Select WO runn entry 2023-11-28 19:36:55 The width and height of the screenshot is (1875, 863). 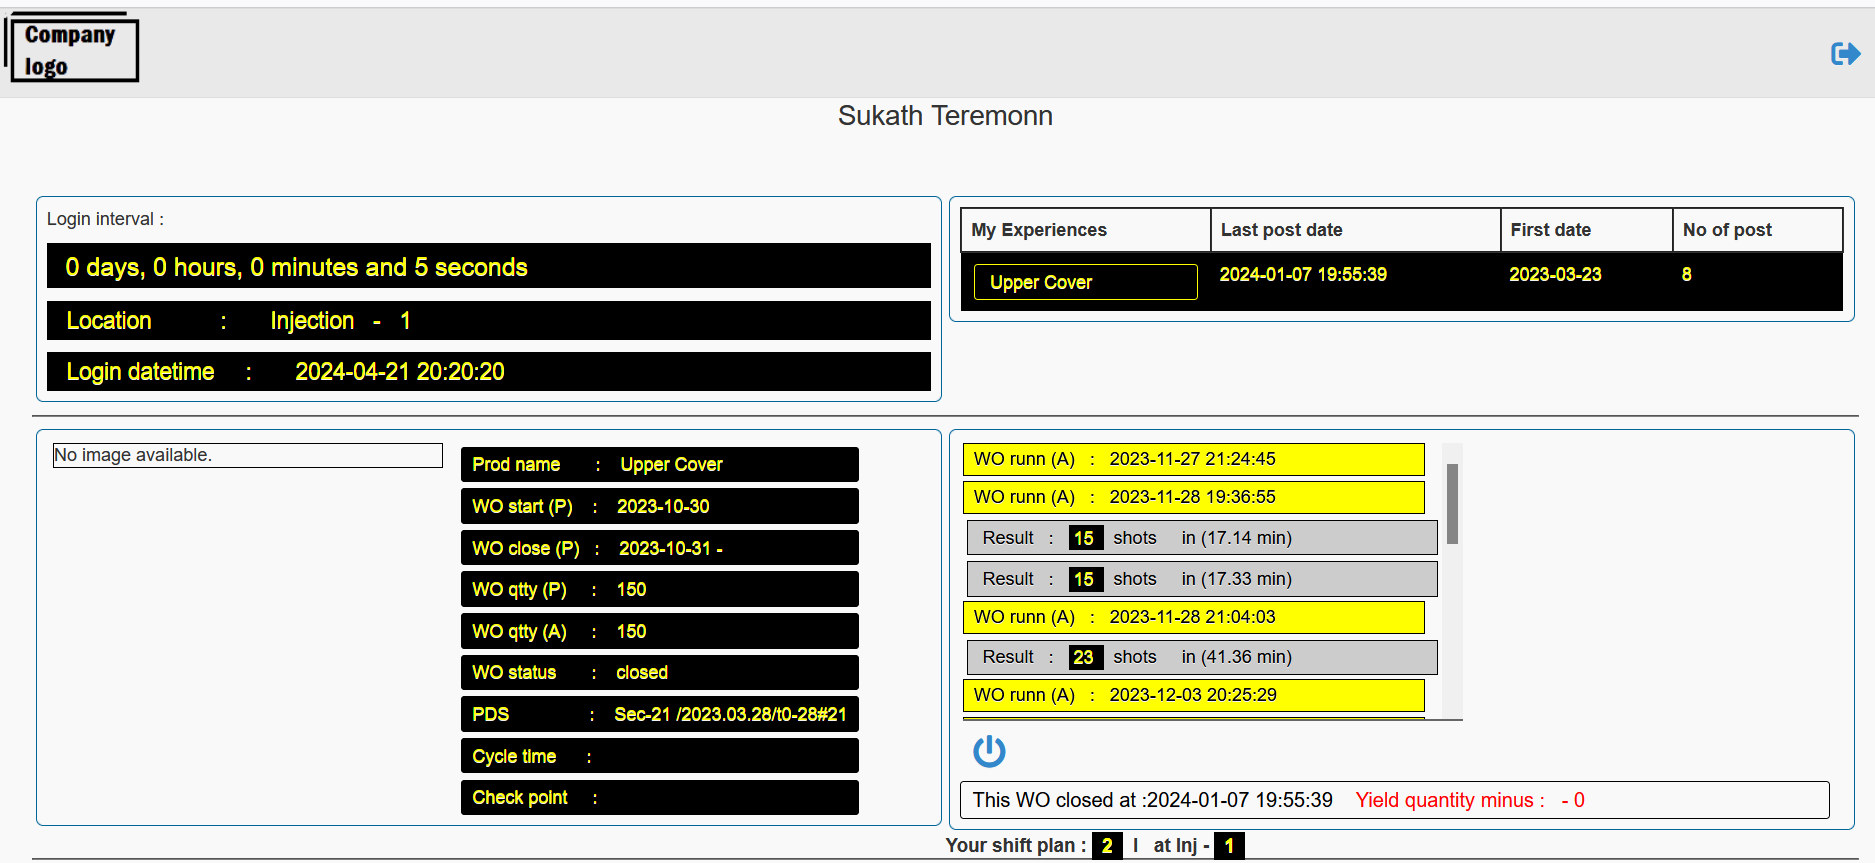(x=1194, y=497)
